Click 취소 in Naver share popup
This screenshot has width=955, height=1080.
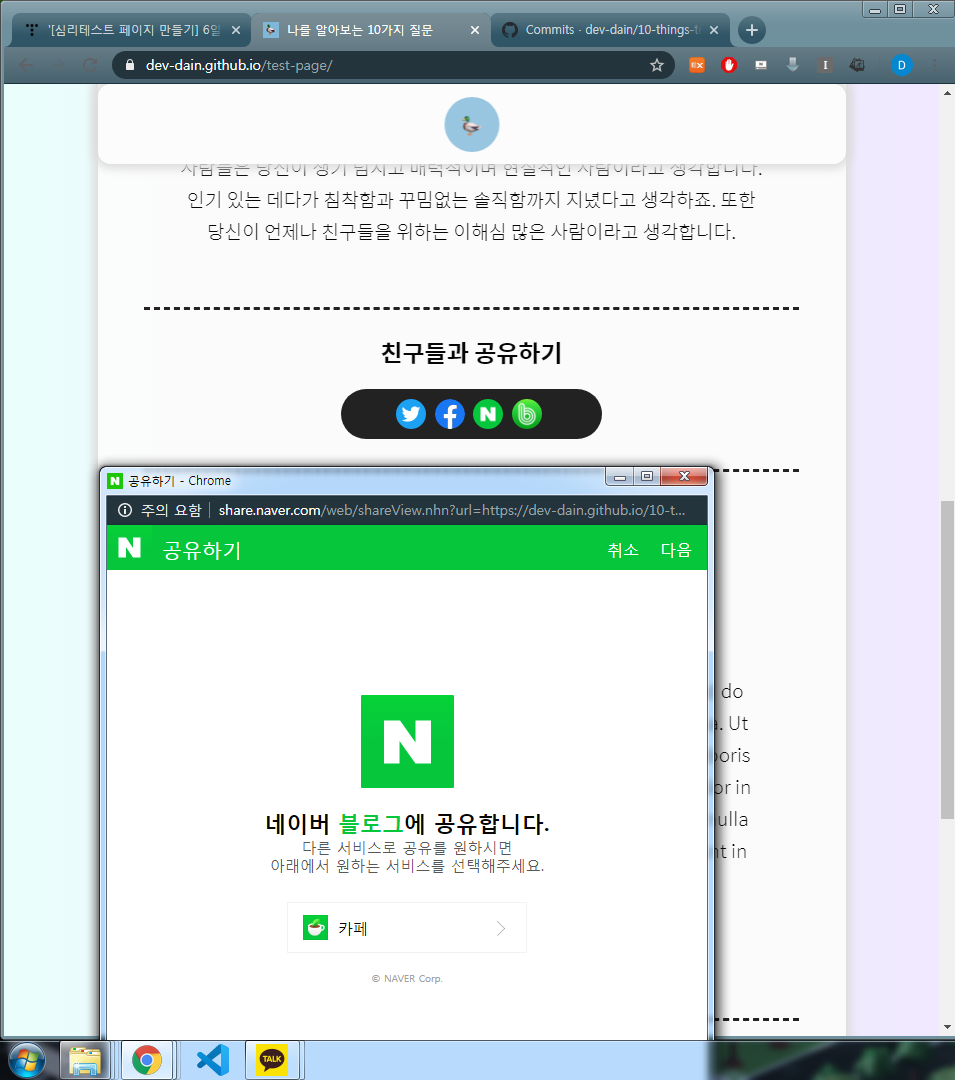pos(623,550)
